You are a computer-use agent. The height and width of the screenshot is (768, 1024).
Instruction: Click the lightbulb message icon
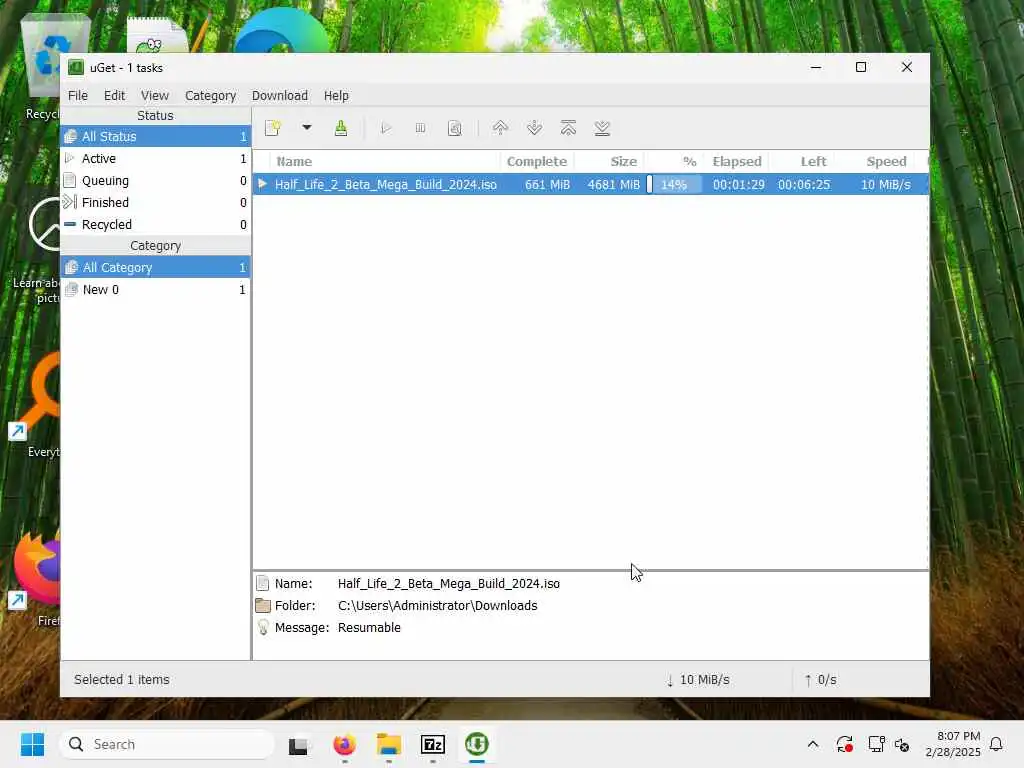[x=263, y=628]
